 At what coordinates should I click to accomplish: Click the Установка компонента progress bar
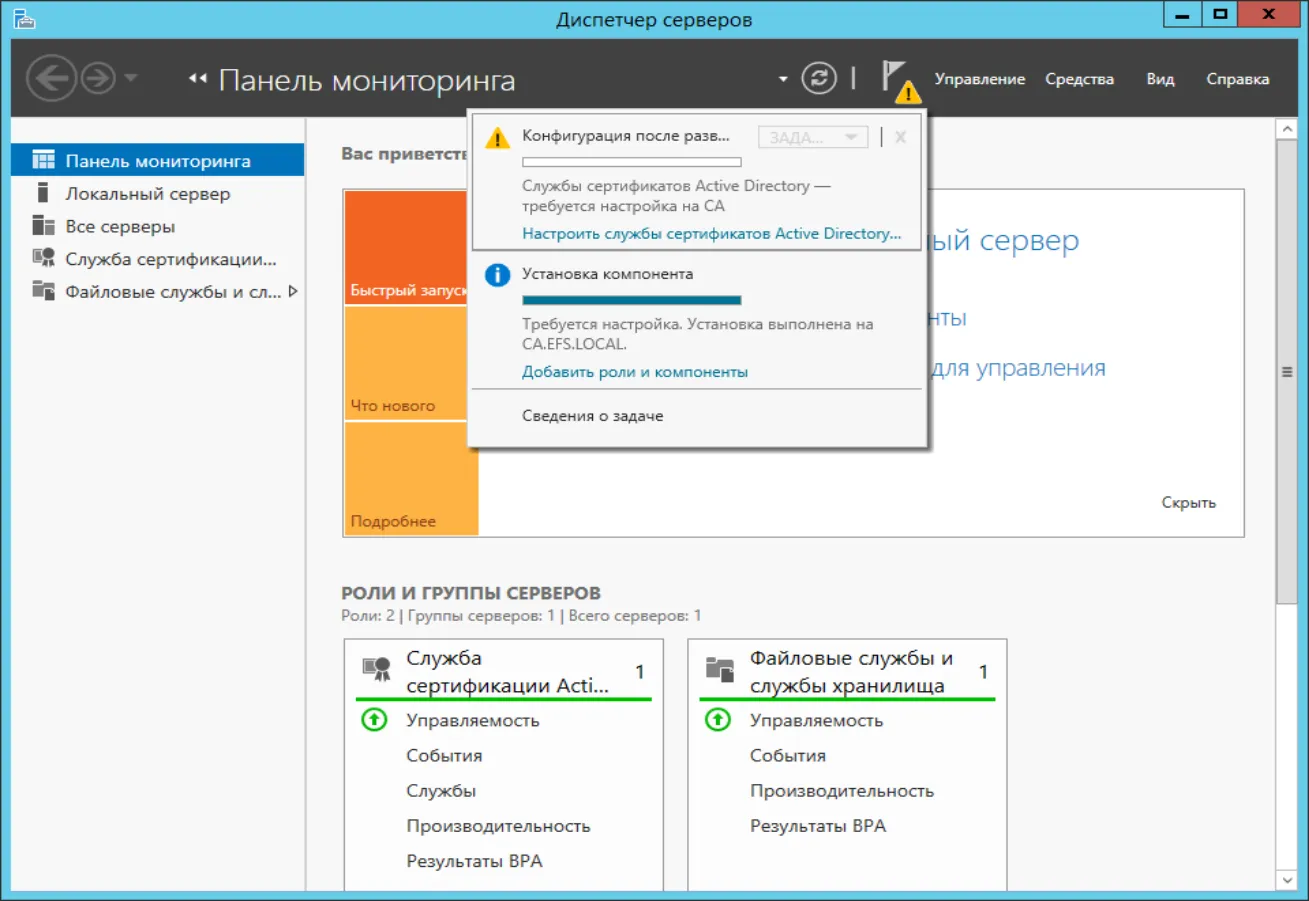coord(632,299)
